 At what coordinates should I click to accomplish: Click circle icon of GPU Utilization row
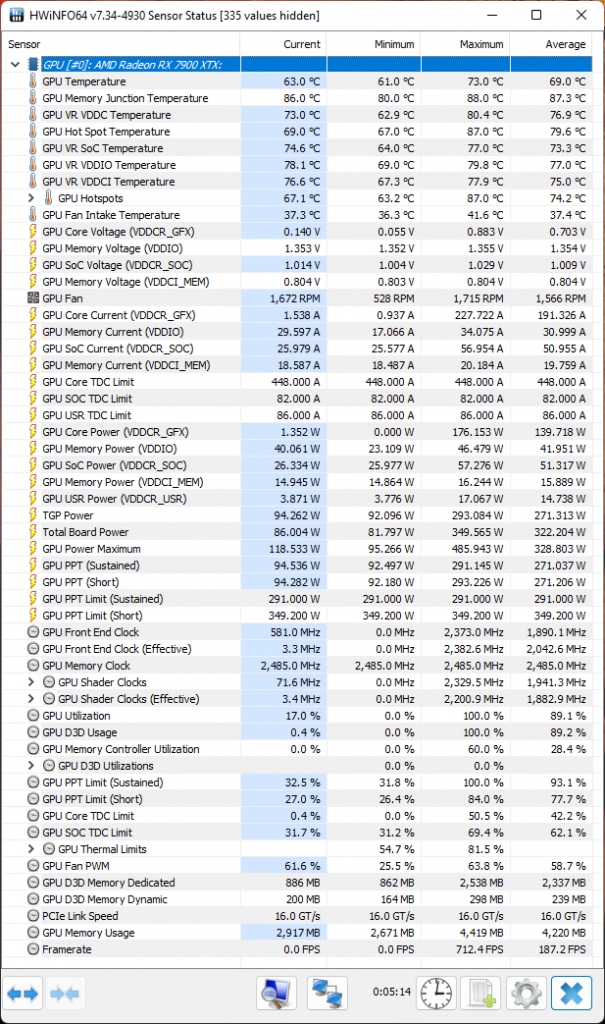coord(33,715)
